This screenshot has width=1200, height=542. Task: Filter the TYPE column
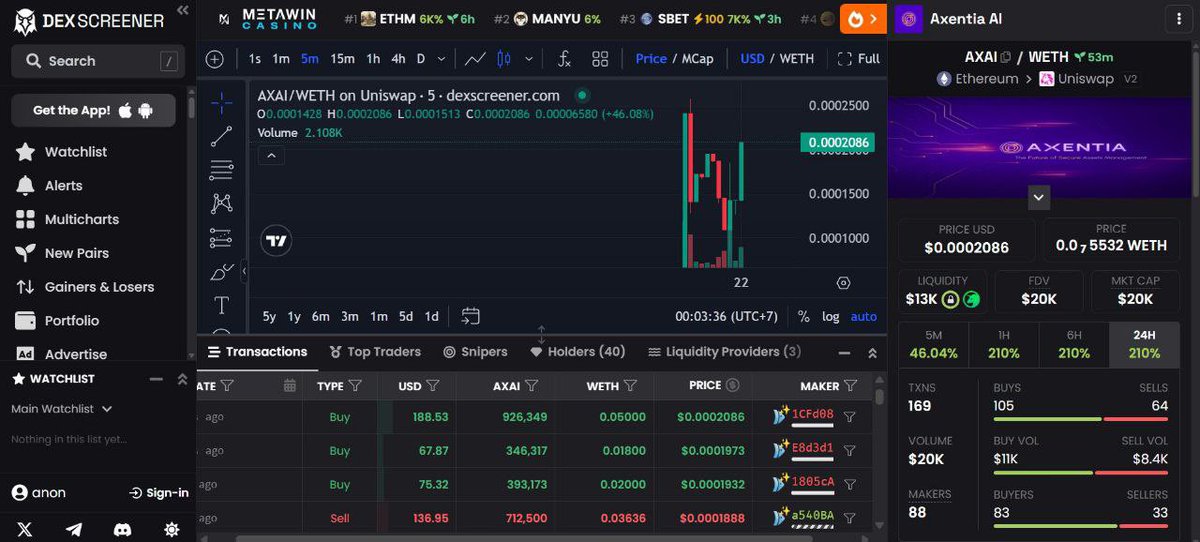pyautogui.click(x=355, y=385)
